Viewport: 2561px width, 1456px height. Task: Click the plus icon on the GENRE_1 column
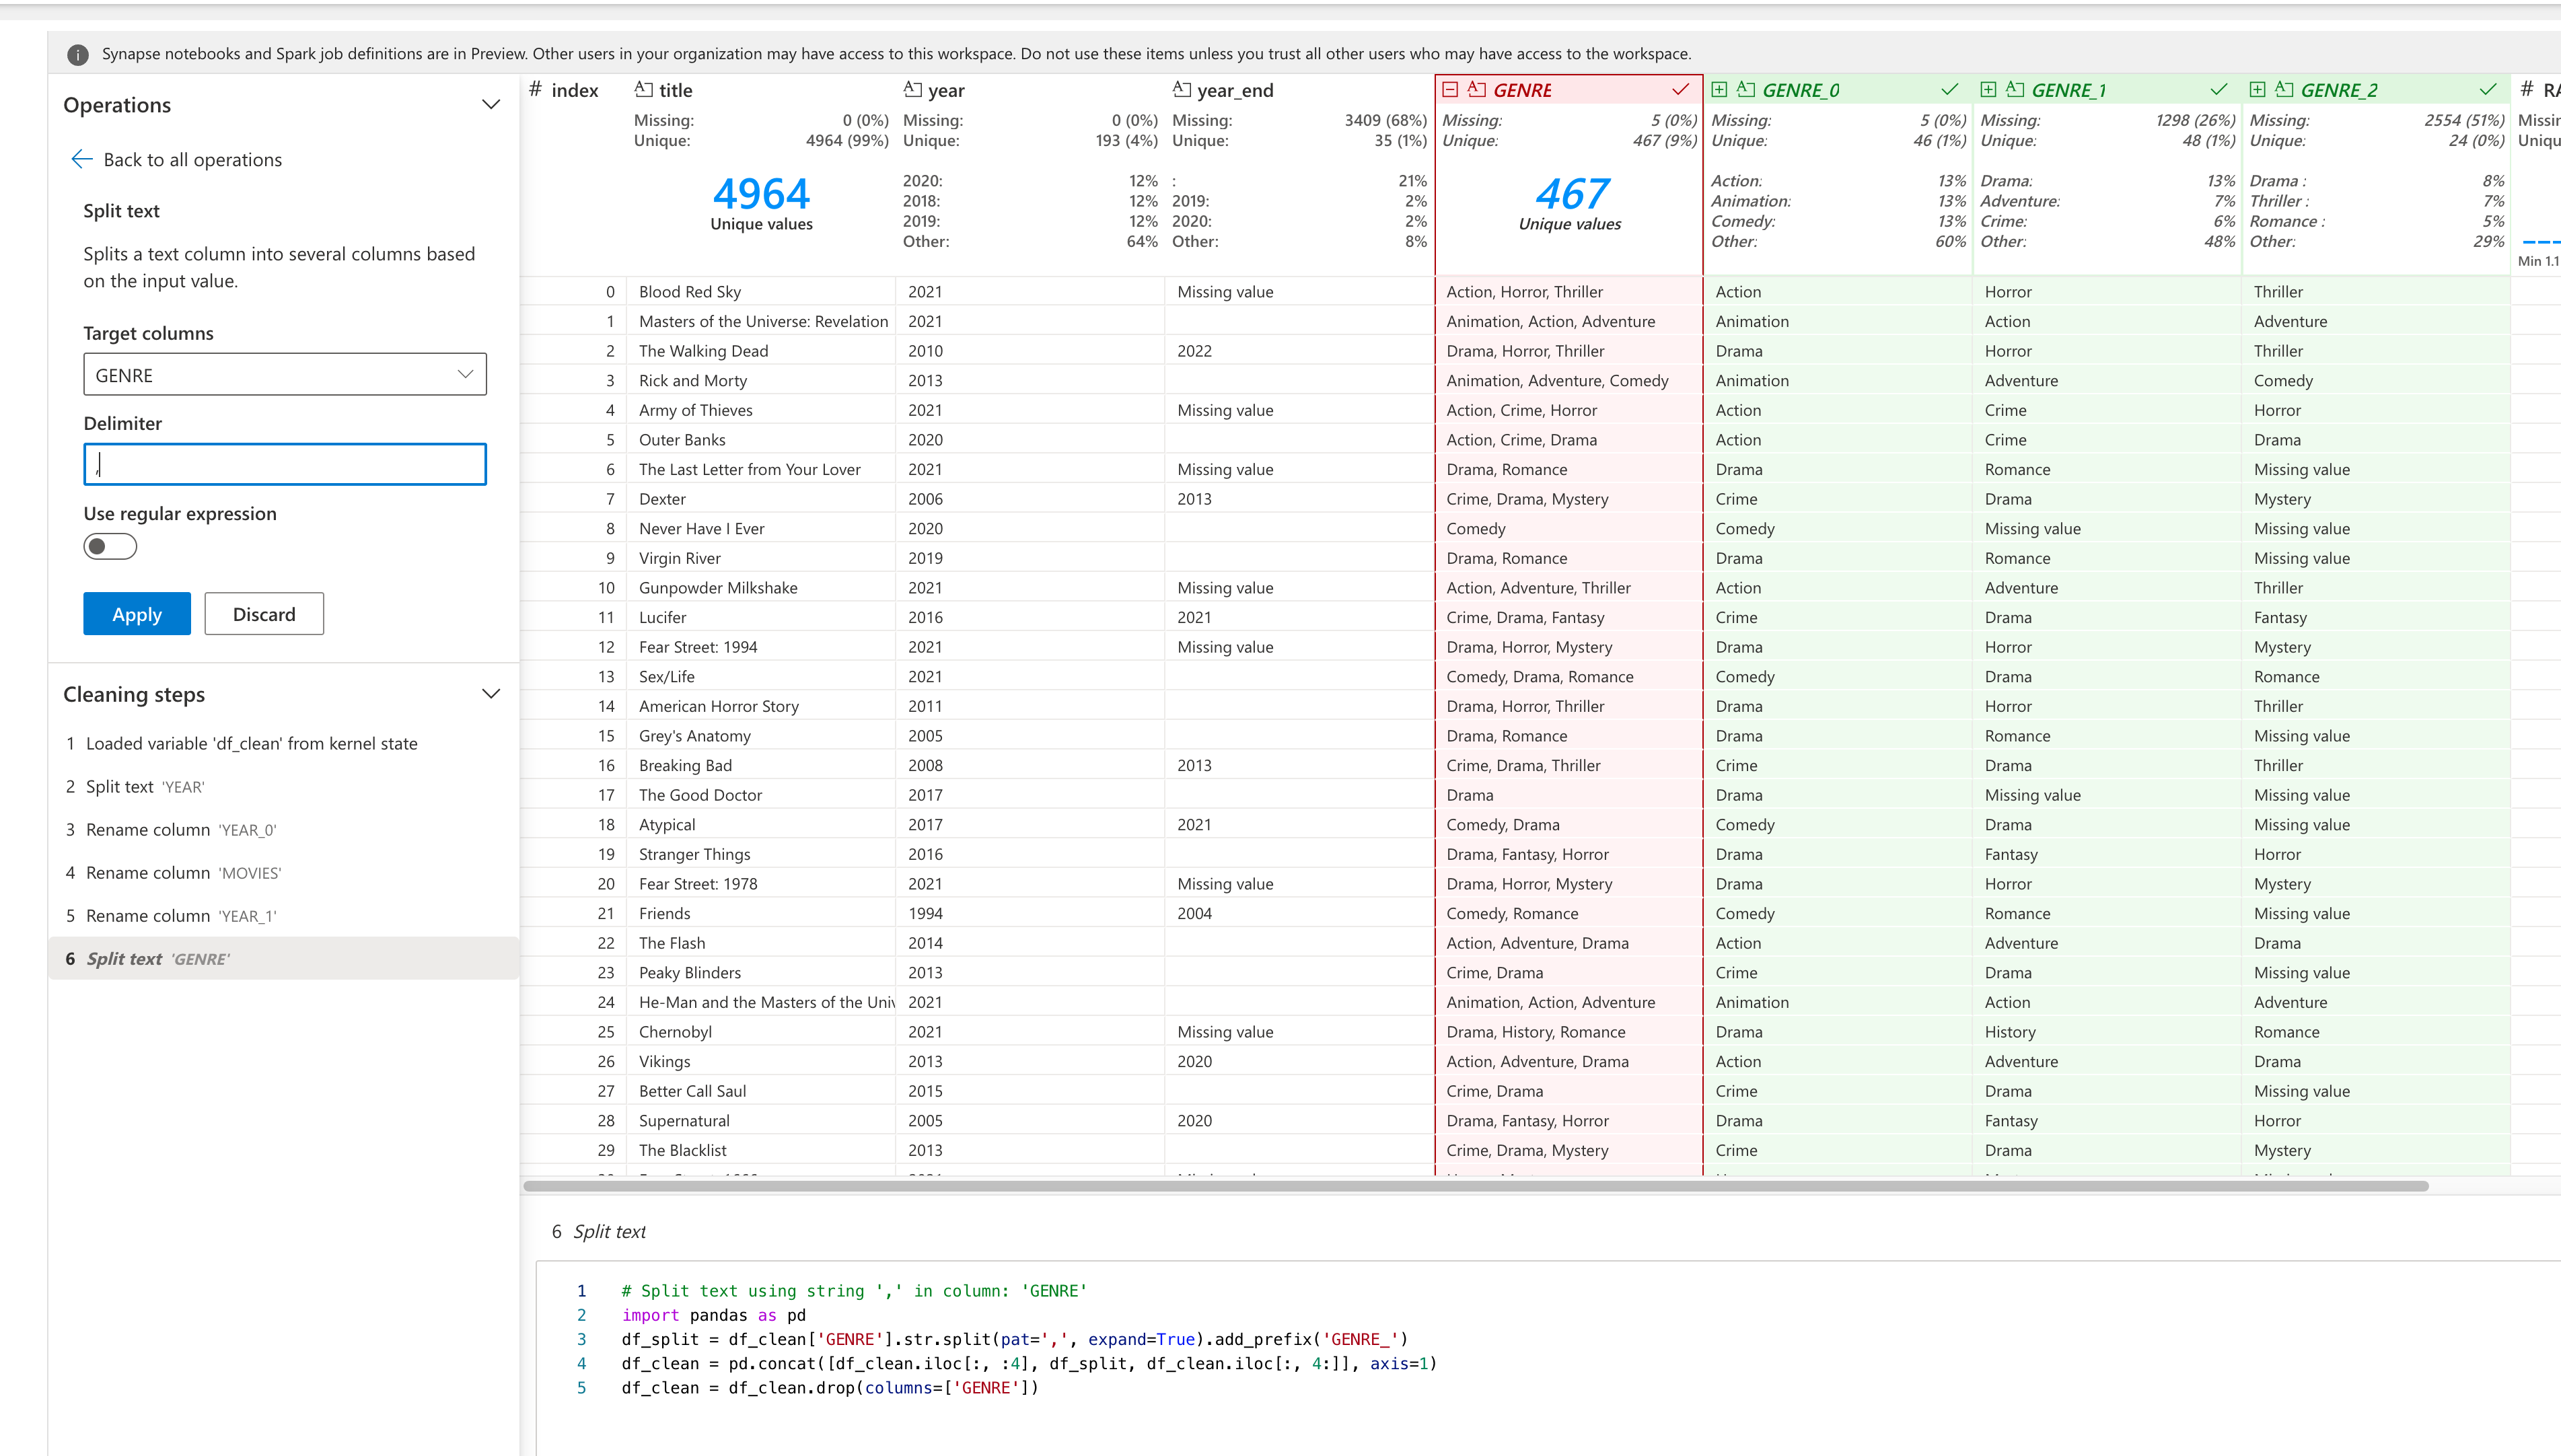(1988, 90)
